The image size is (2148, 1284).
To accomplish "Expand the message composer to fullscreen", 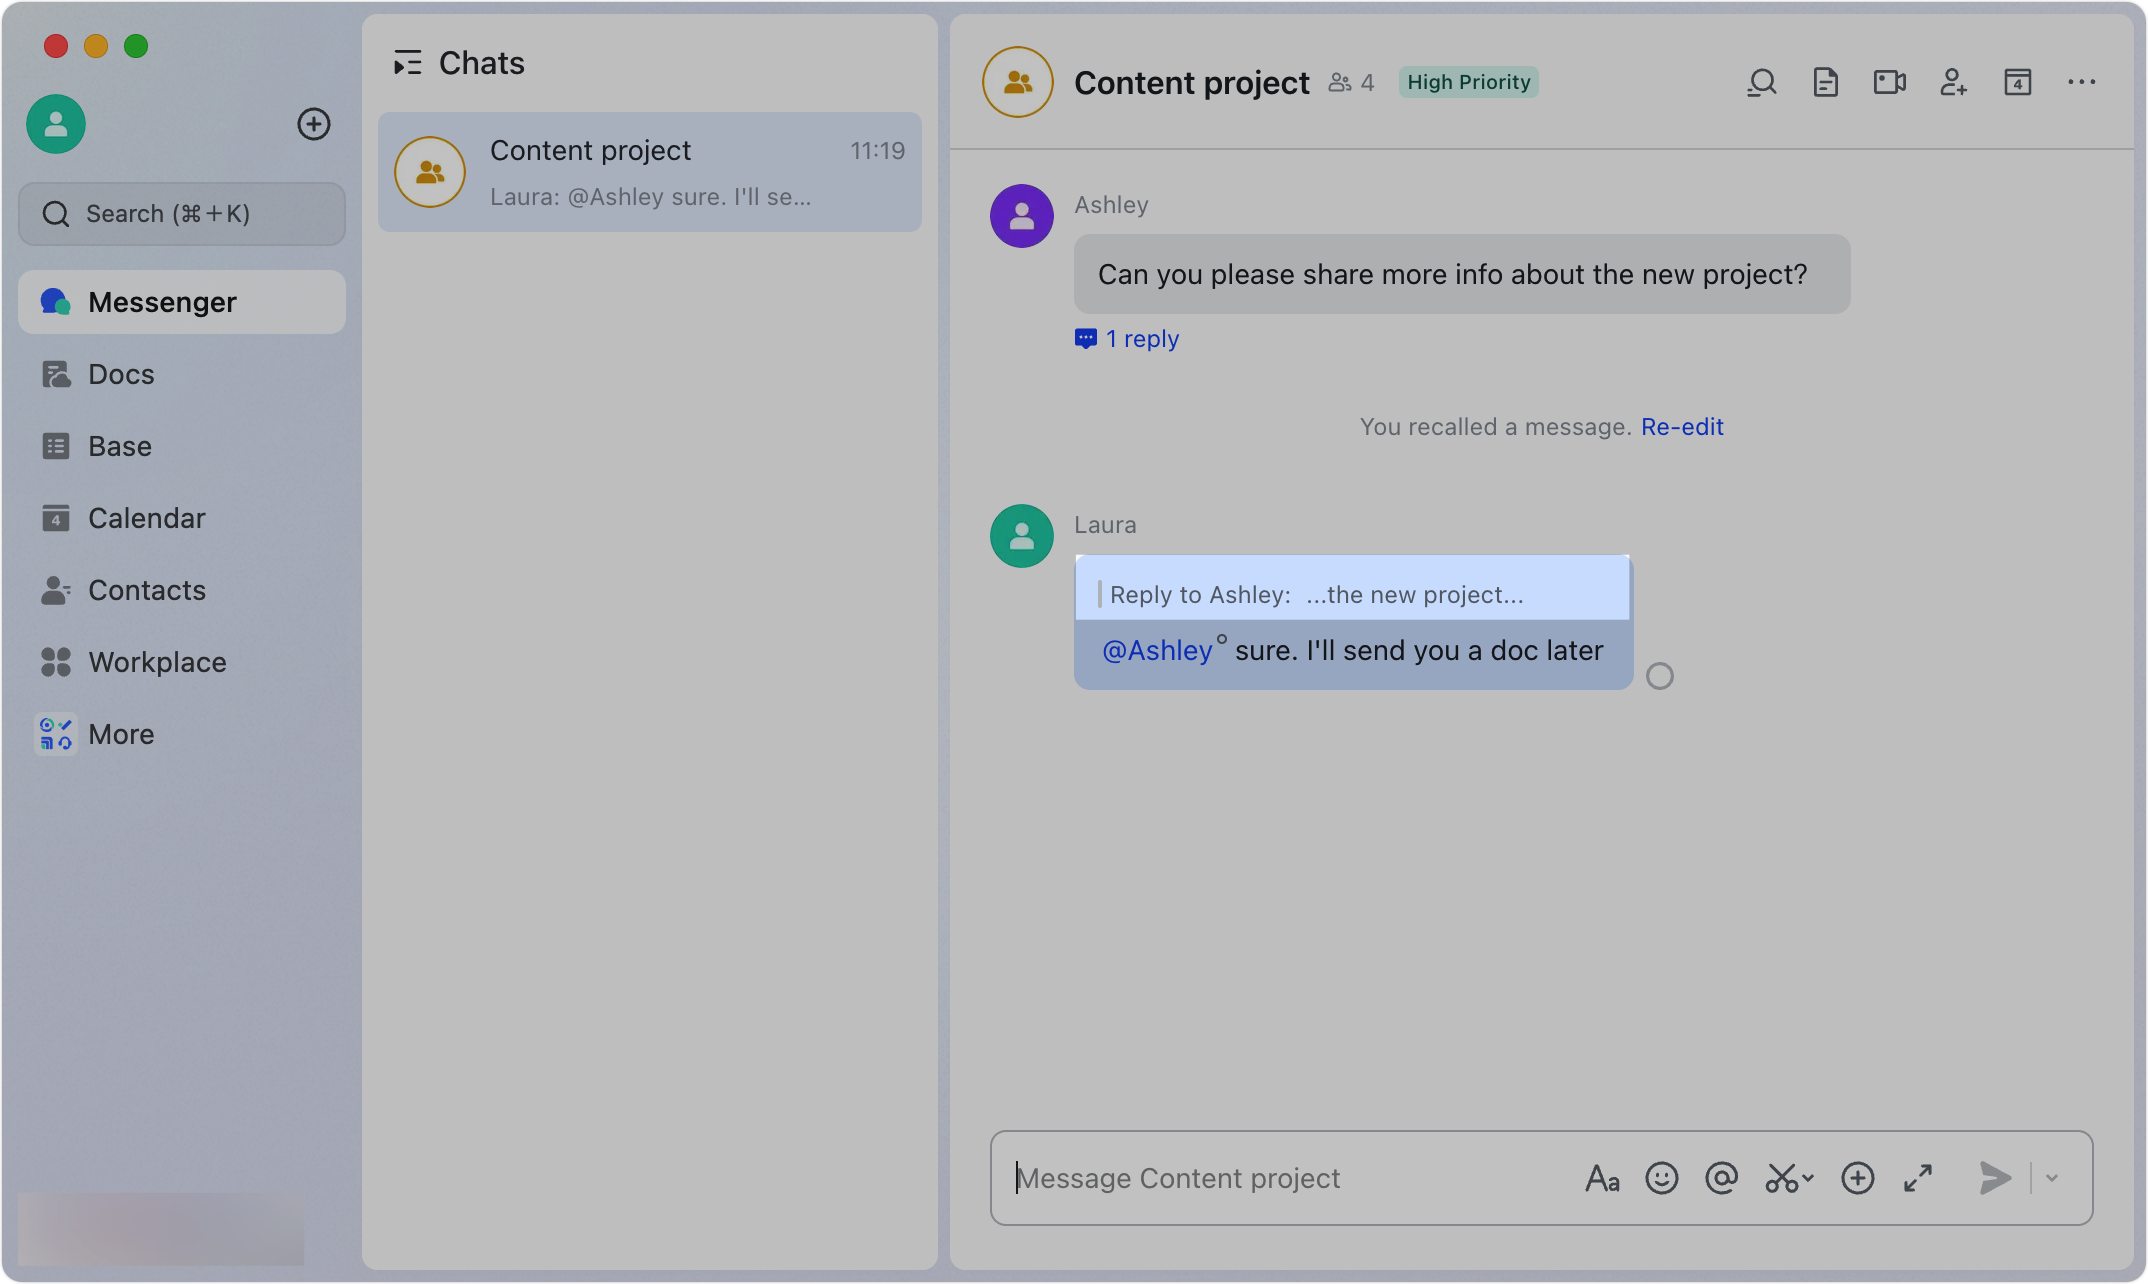I will click(1917, 1178).
